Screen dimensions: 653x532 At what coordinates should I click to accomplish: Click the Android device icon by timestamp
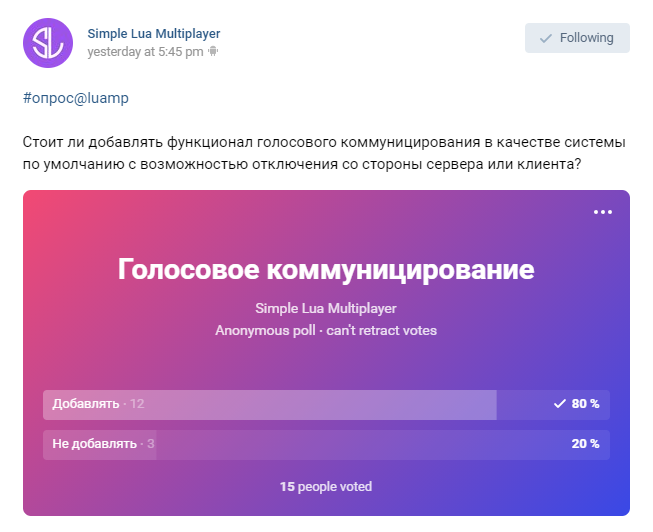pos(213,51)
